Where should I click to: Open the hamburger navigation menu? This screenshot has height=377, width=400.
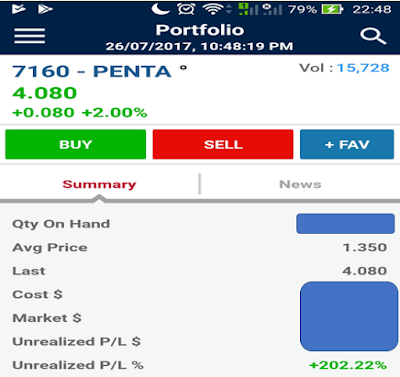tap(29, 36)
